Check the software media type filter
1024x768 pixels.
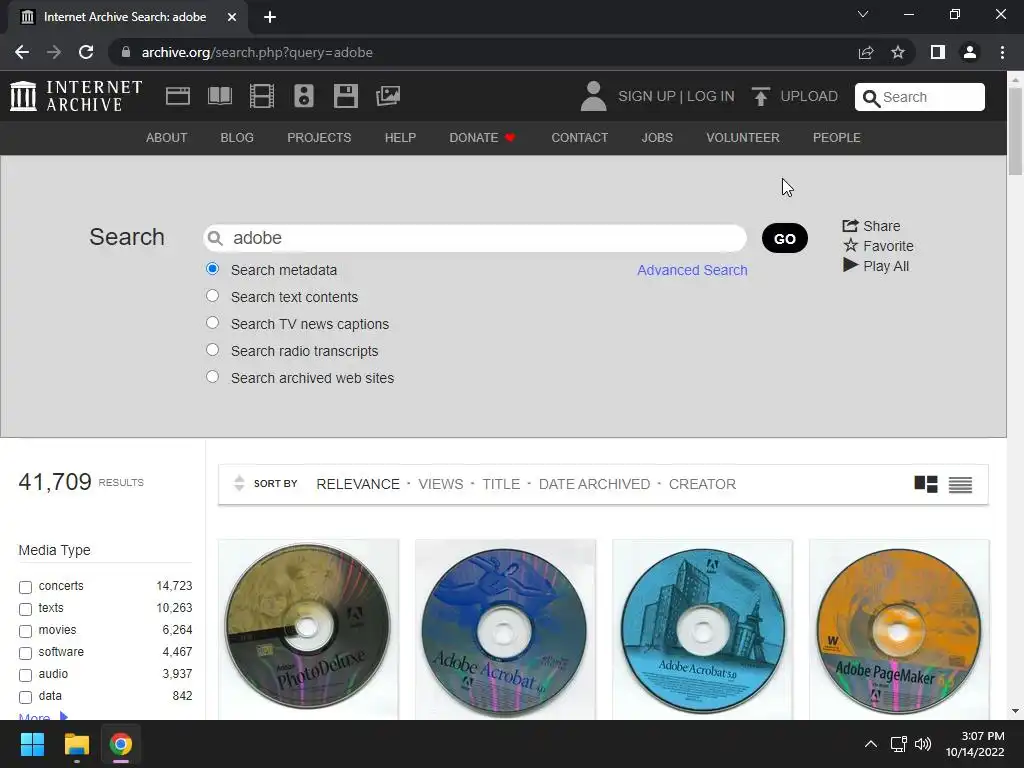pos(25,653)
